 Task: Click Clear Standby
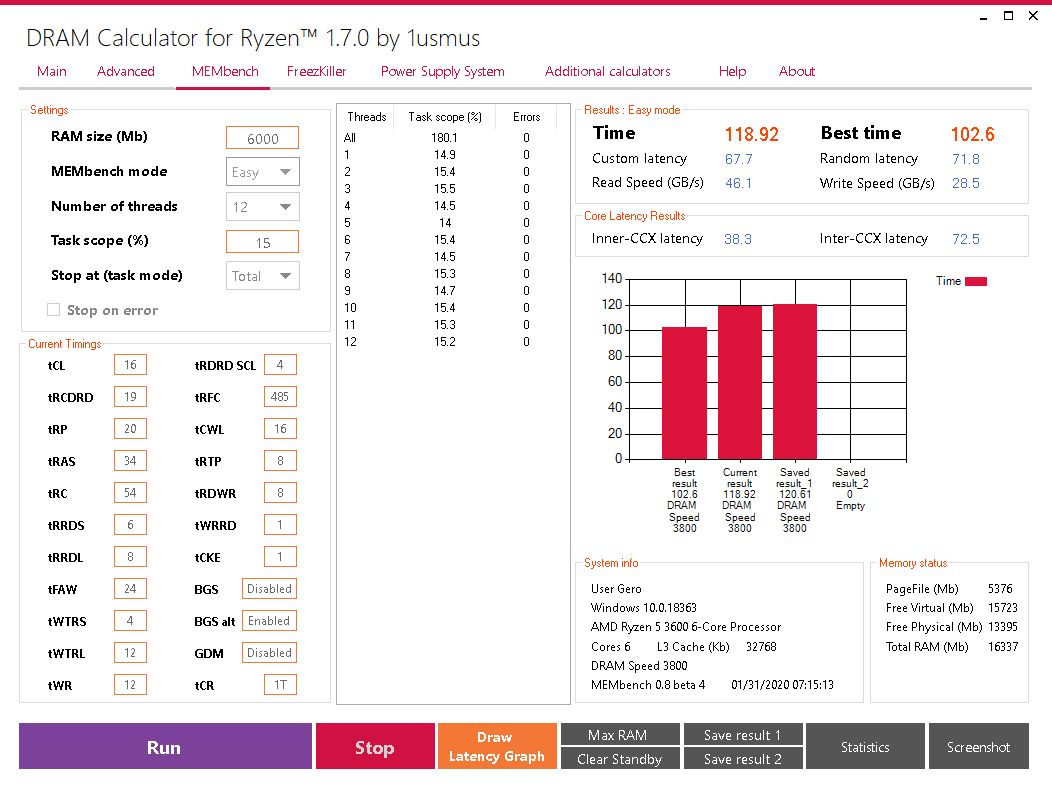click(x=620, y=759)
